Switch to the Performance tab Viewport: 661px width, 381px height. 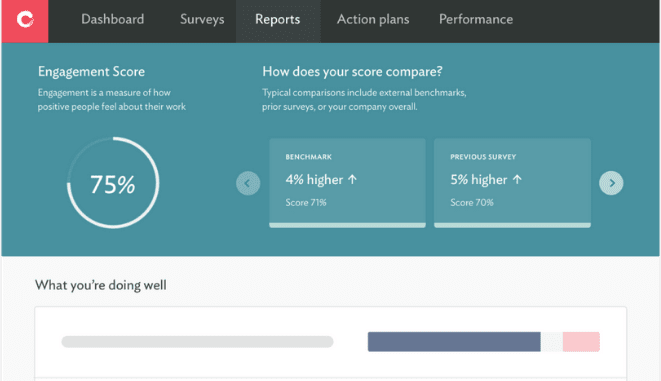(476, 19)
